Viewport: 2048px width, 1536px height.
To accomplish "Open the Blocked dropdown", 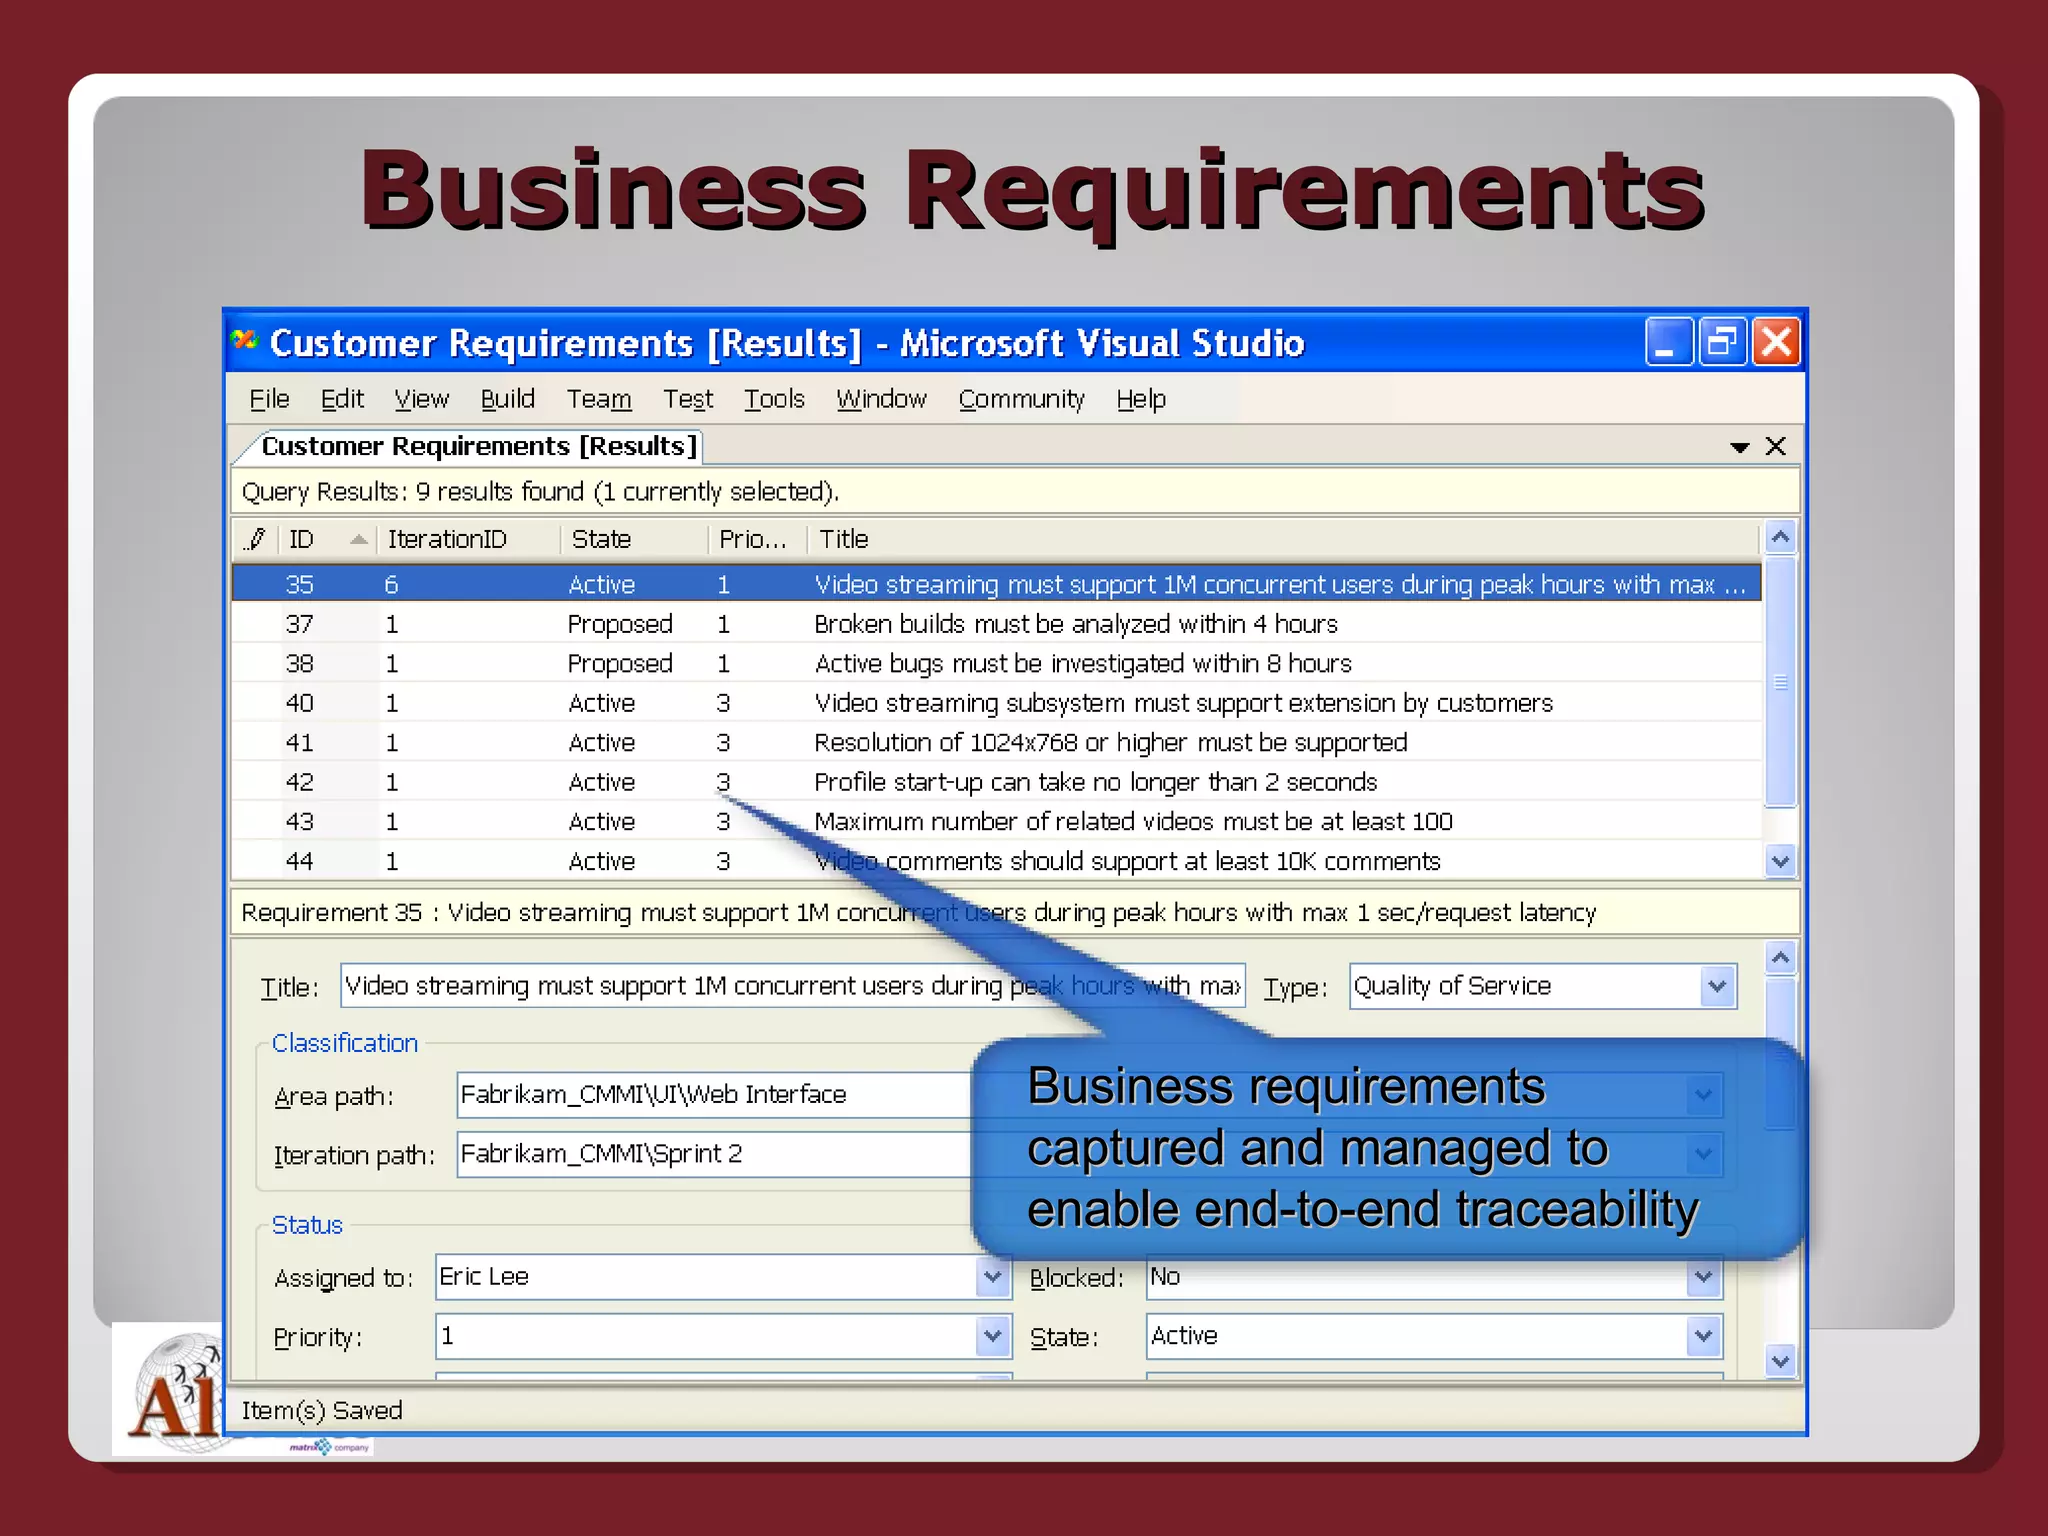I will pyautogui.click(x=1703, y=1277).
